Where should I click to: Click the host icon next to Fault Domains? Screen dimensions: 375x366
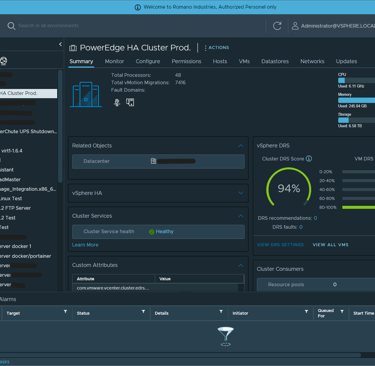point(130,102)
